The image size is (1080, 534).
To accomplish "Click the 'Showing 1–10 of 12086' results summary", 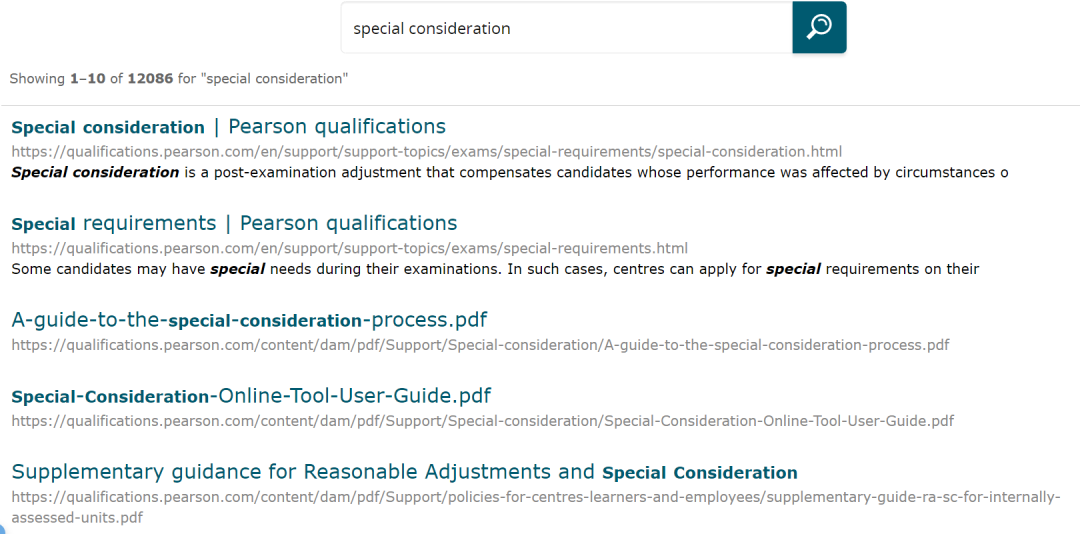I will click(178, 79).
